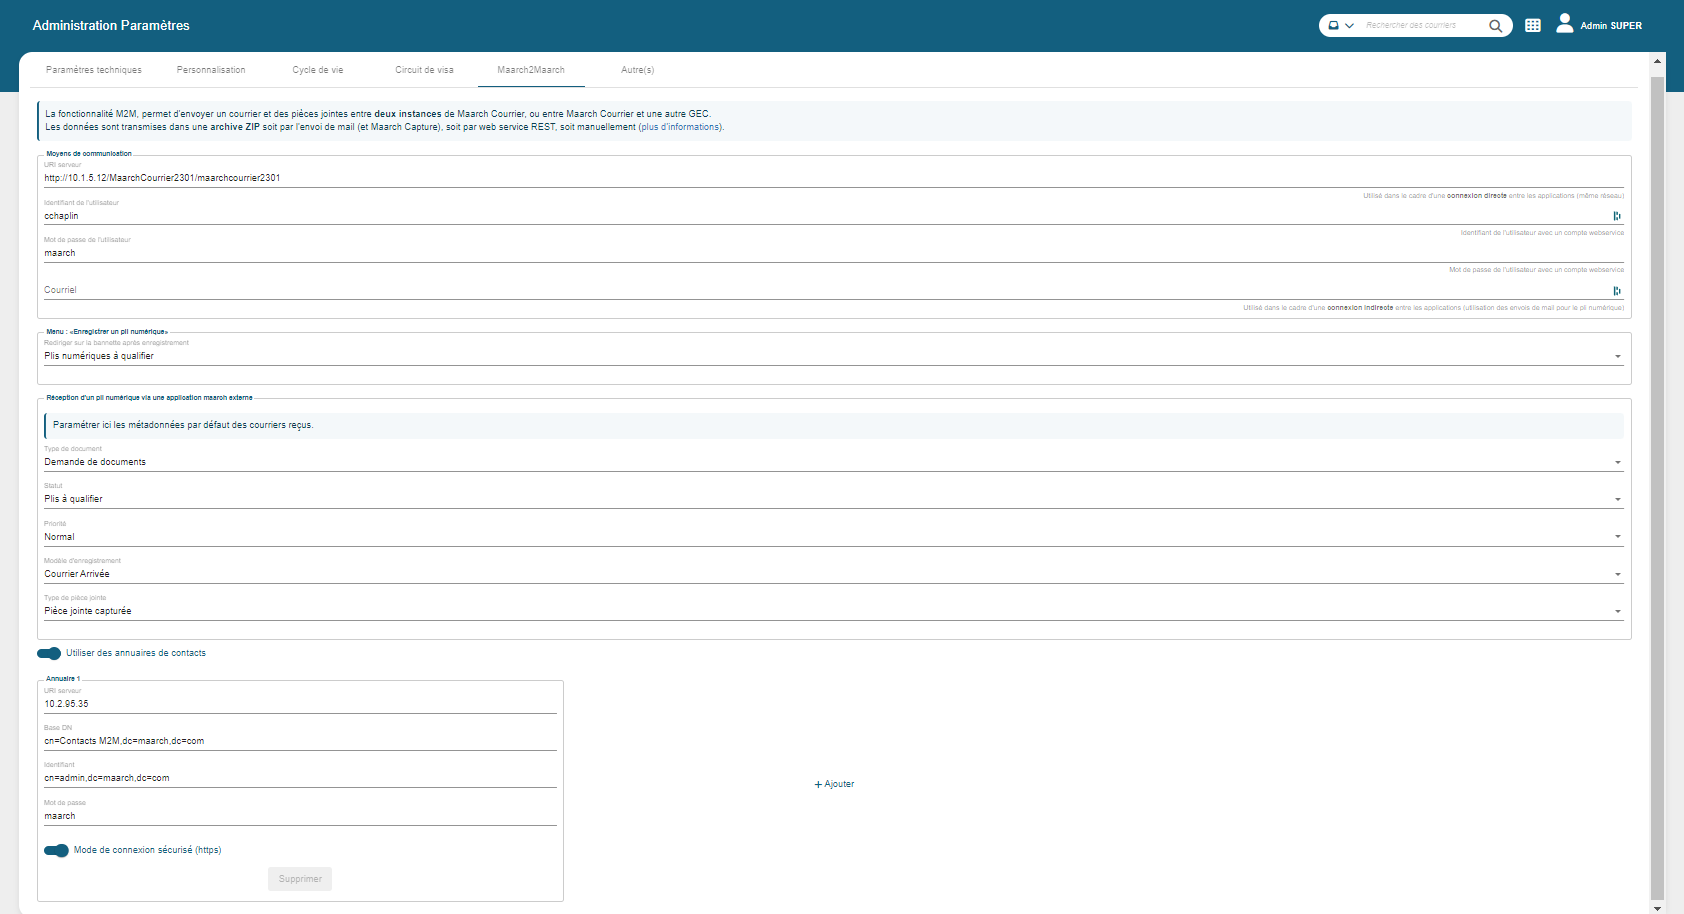Click the URI serveur field of Annuaire 1
The image size is (1684, 914).
(x=300, y=704)
